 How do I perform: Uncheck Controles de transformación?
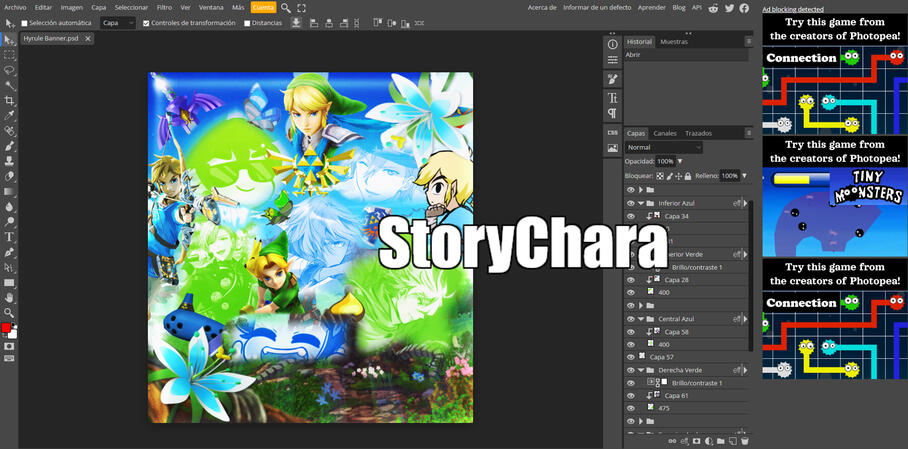[x=147, y=23]
